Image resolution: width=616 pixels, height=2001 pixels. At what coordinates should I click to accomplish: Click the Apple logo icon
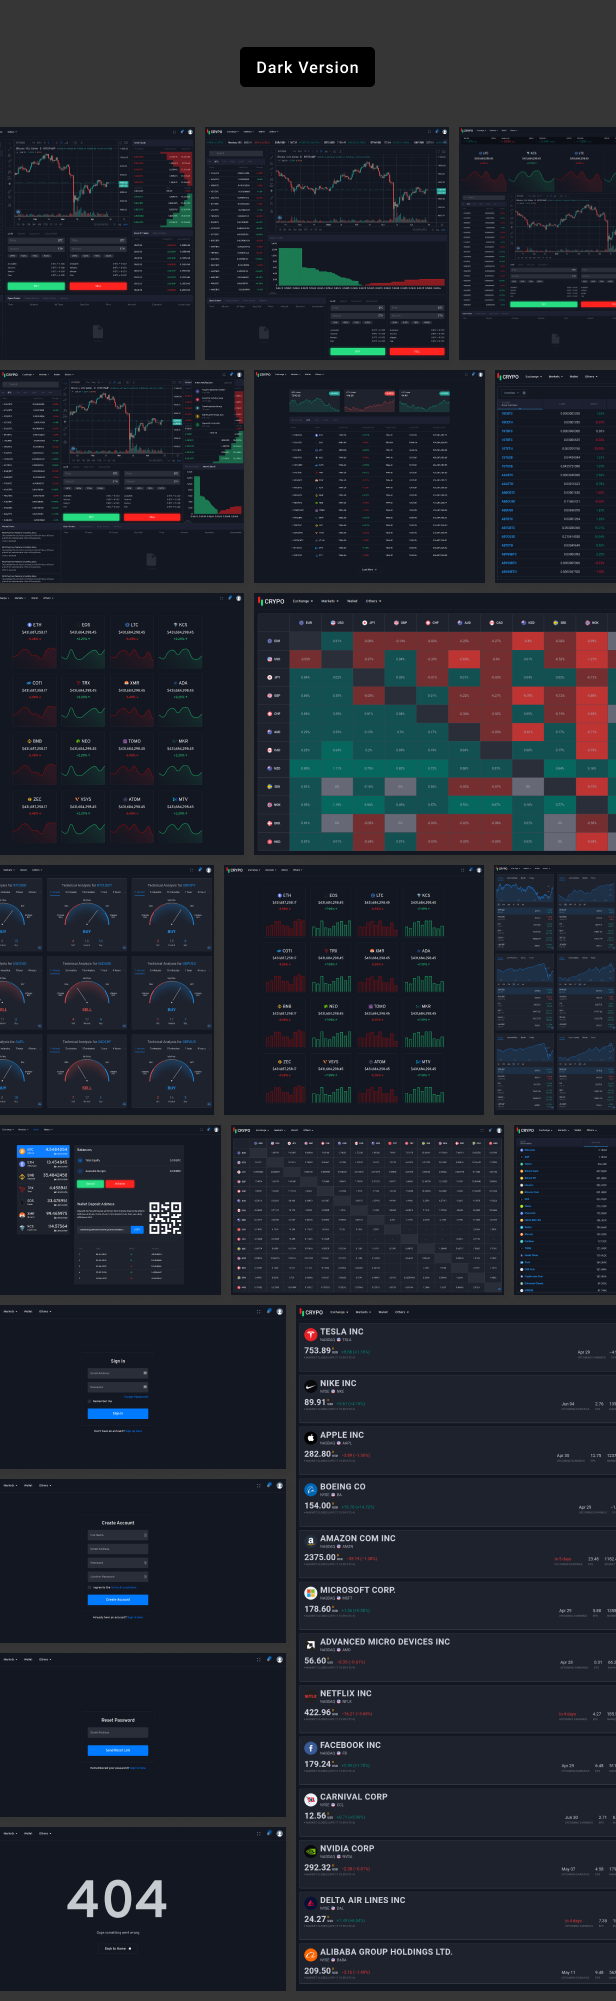click(x=311, y=1437)
